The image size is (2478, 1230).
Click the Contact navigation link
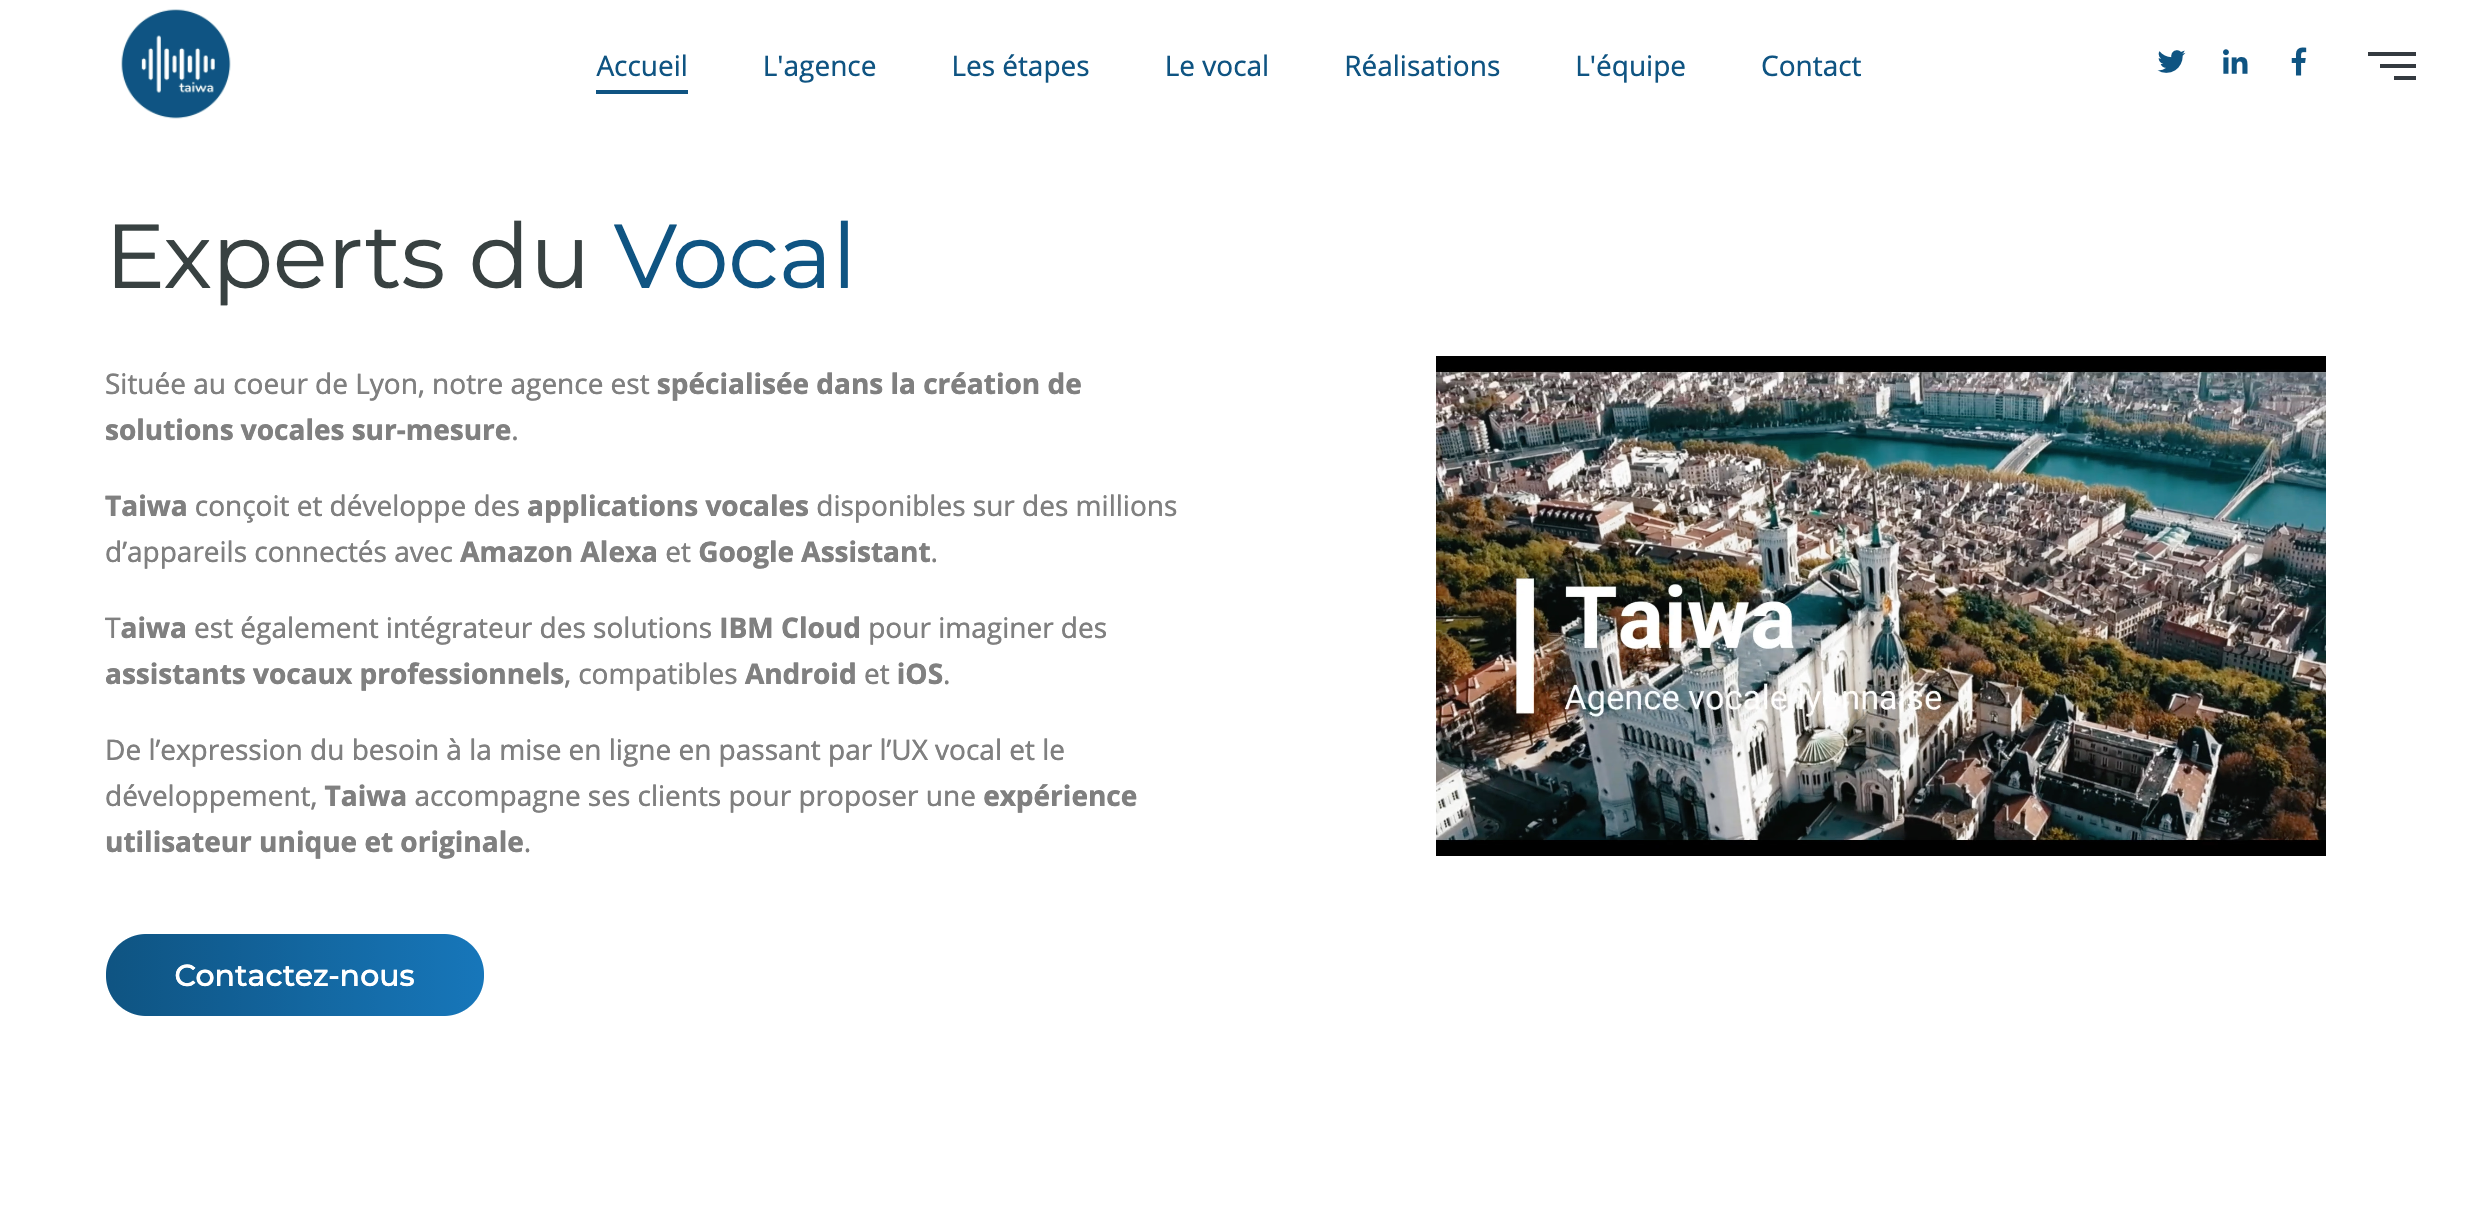pyautogui.click(x=1810, y=66)
